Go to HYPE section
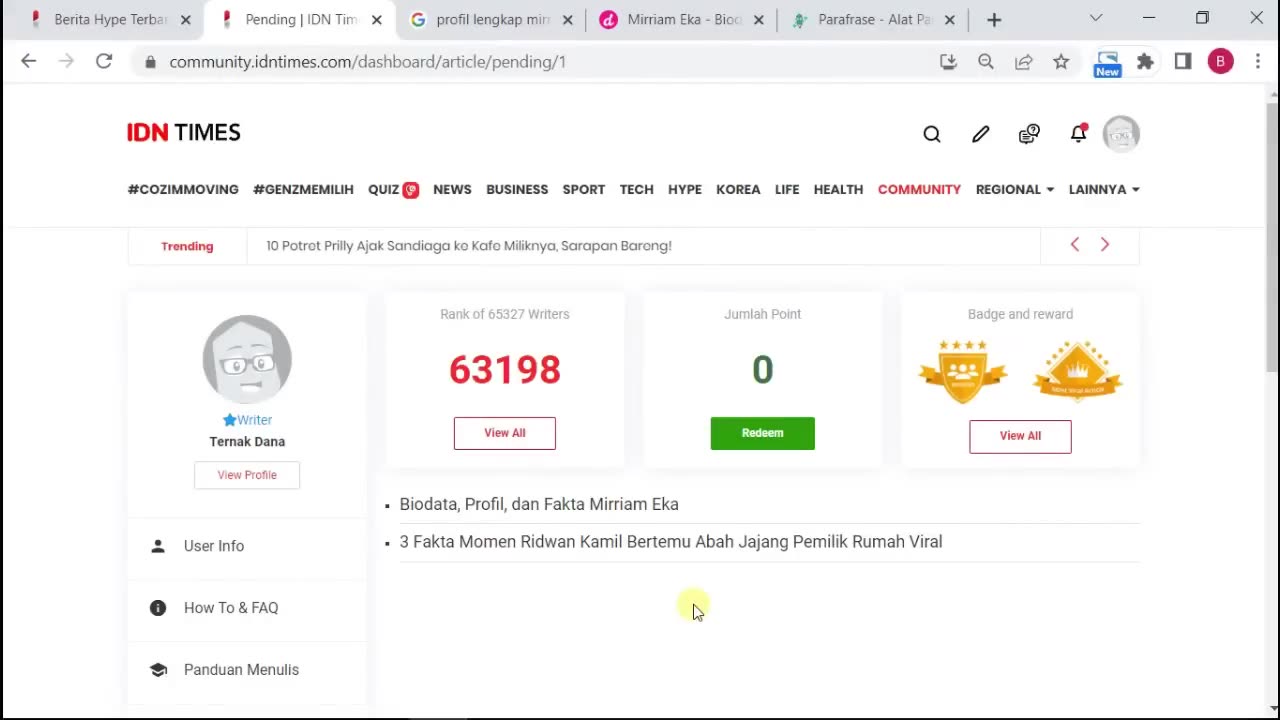Viewport: 1280px width, 720px height. [685, 190]
